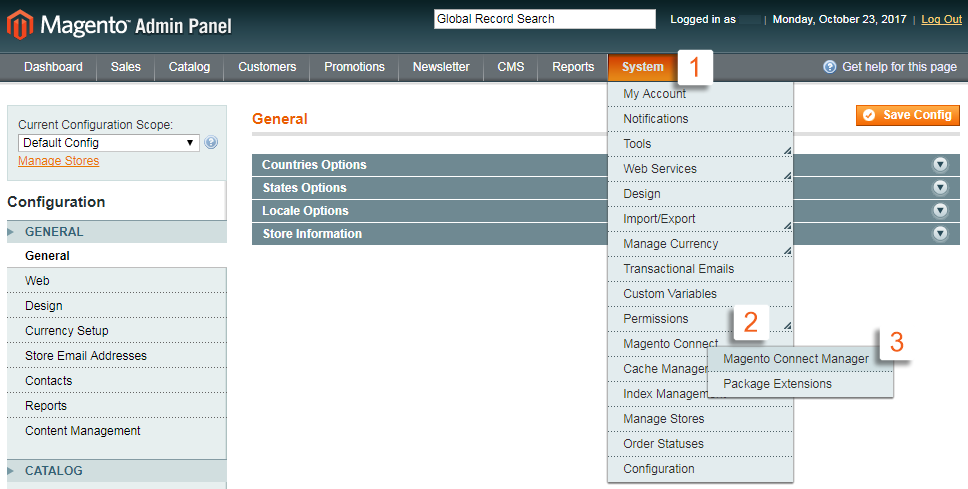
Task: Open Design from System menu
Action: click(x=700, y=194)
